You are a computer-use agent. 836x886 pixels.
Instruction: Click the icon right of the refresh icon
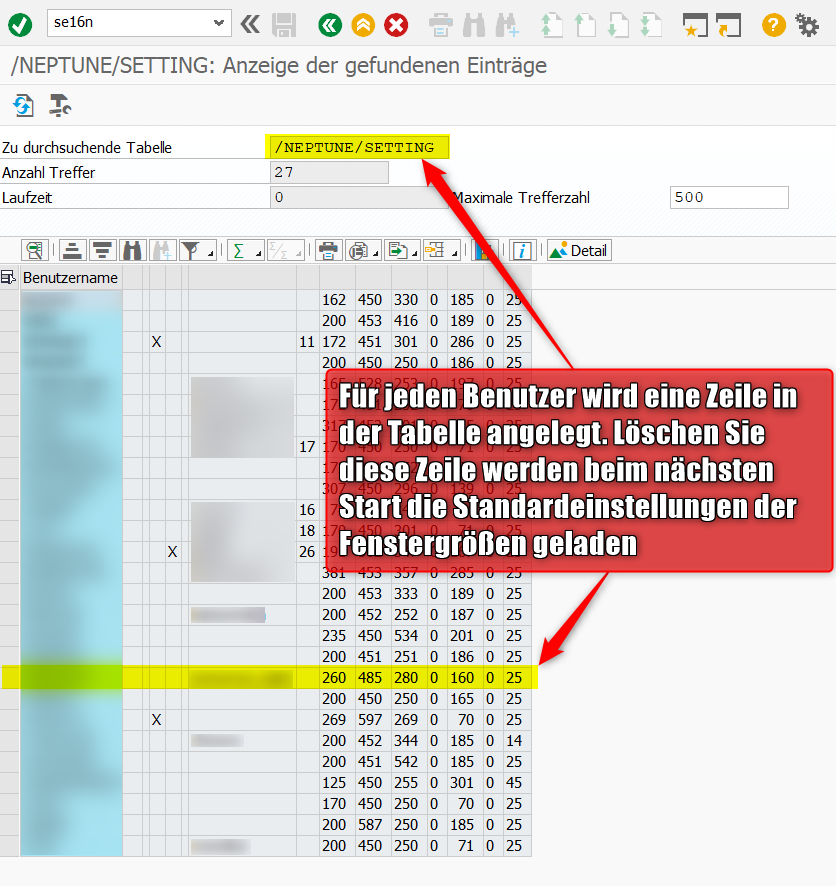[59, 106]
